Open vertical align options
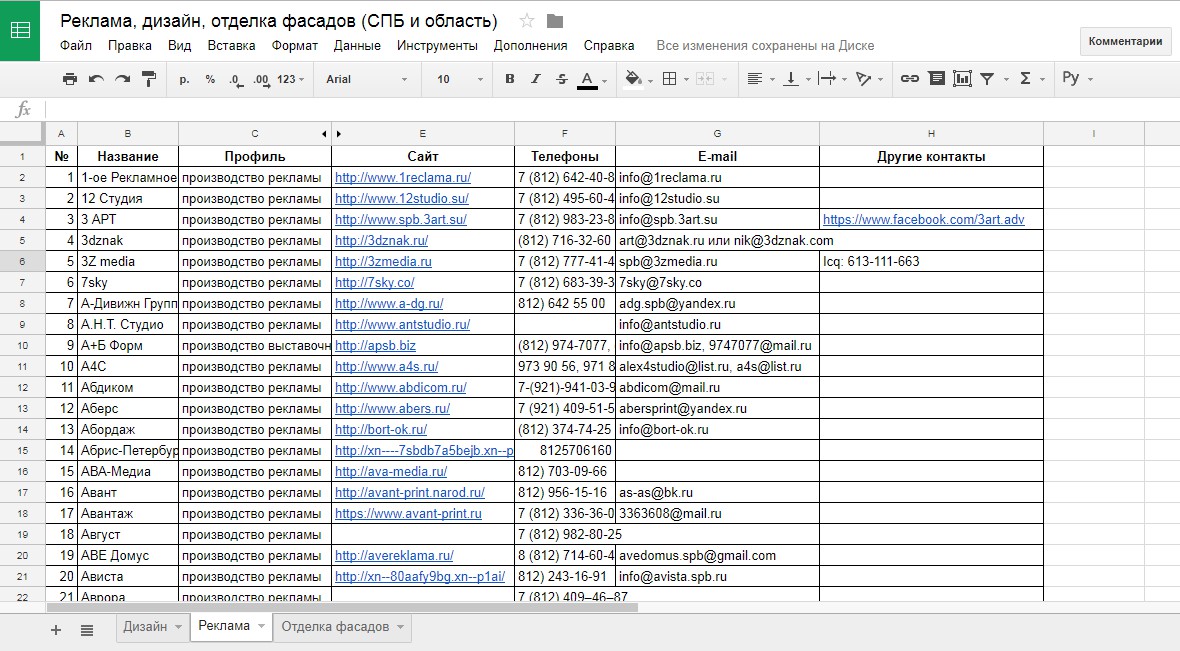 (x=791, y=79)
